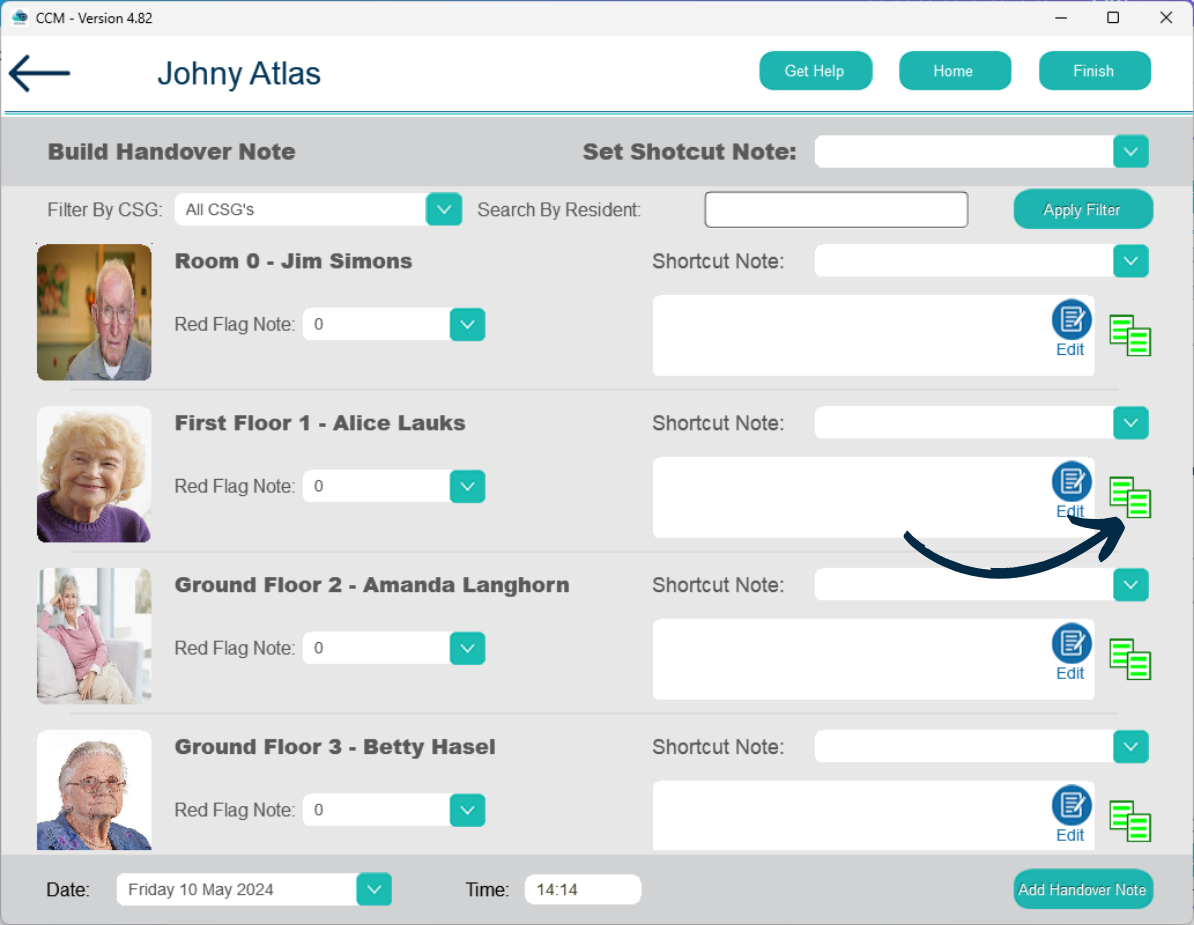Click the Time field showing 14:14
The image size is (1194, 925).
[583, 889]
